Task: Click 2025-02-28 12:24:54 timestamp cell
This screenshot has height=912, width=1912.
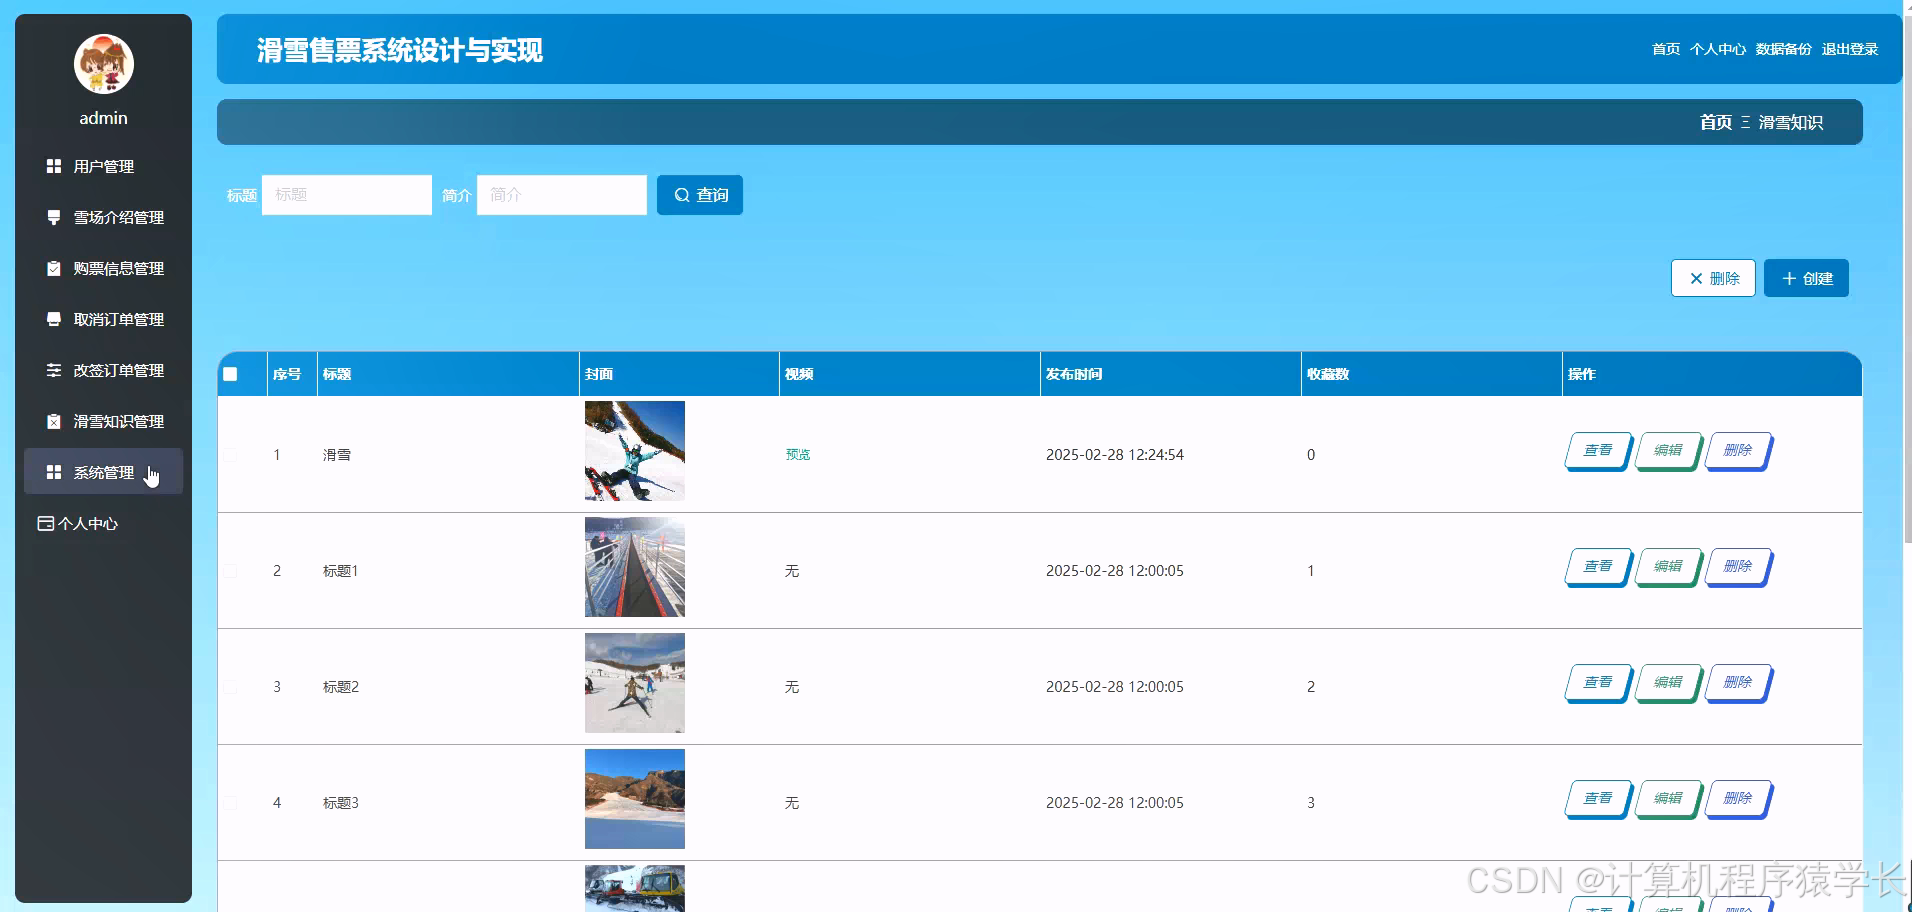Action: [x=1115, y=455]
